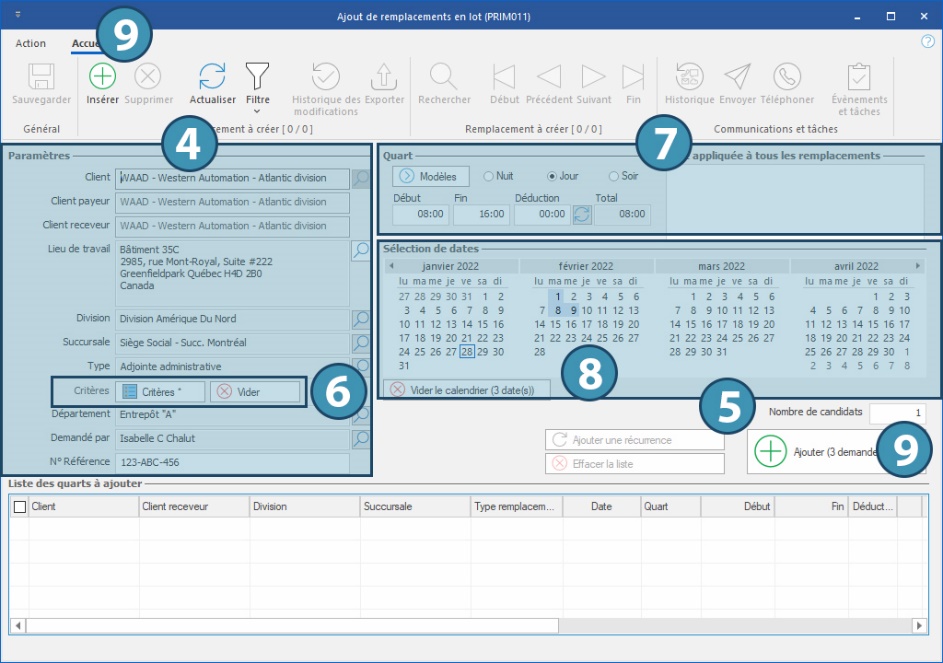
Task: Select the Soir radio button
Action: pyautogui.click(x=614, y=176)
